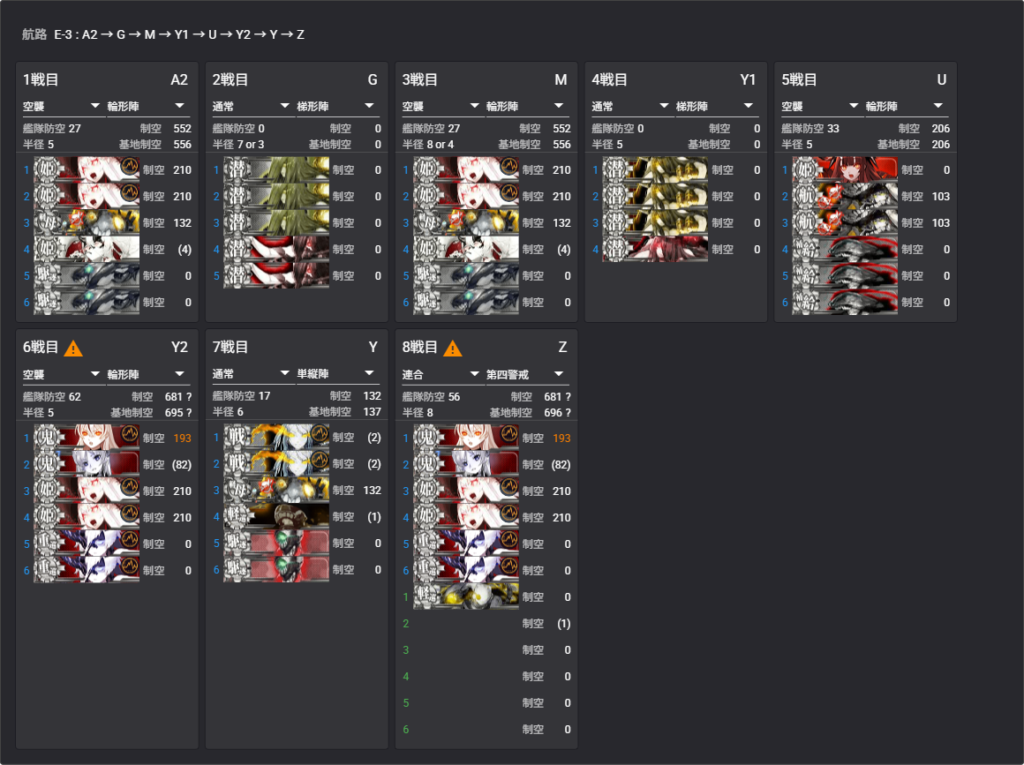
Task: Open the 連合 battle type dropdown in 8戦目
Action: coord(441,374)
